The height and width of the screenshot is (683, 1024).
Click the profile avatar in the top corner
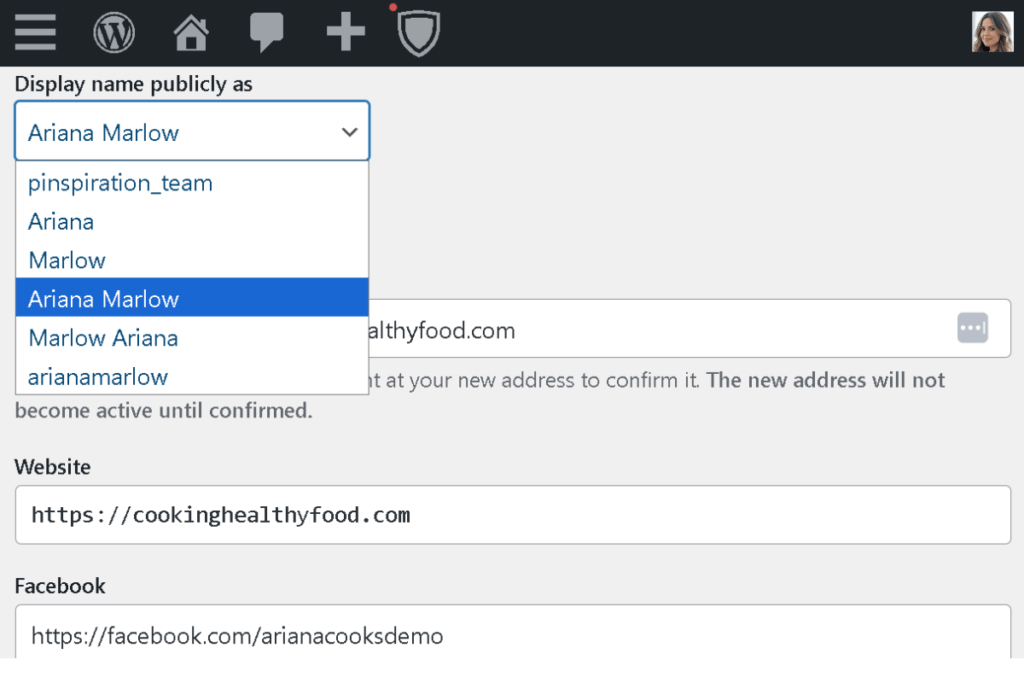[x=991, y=30]
